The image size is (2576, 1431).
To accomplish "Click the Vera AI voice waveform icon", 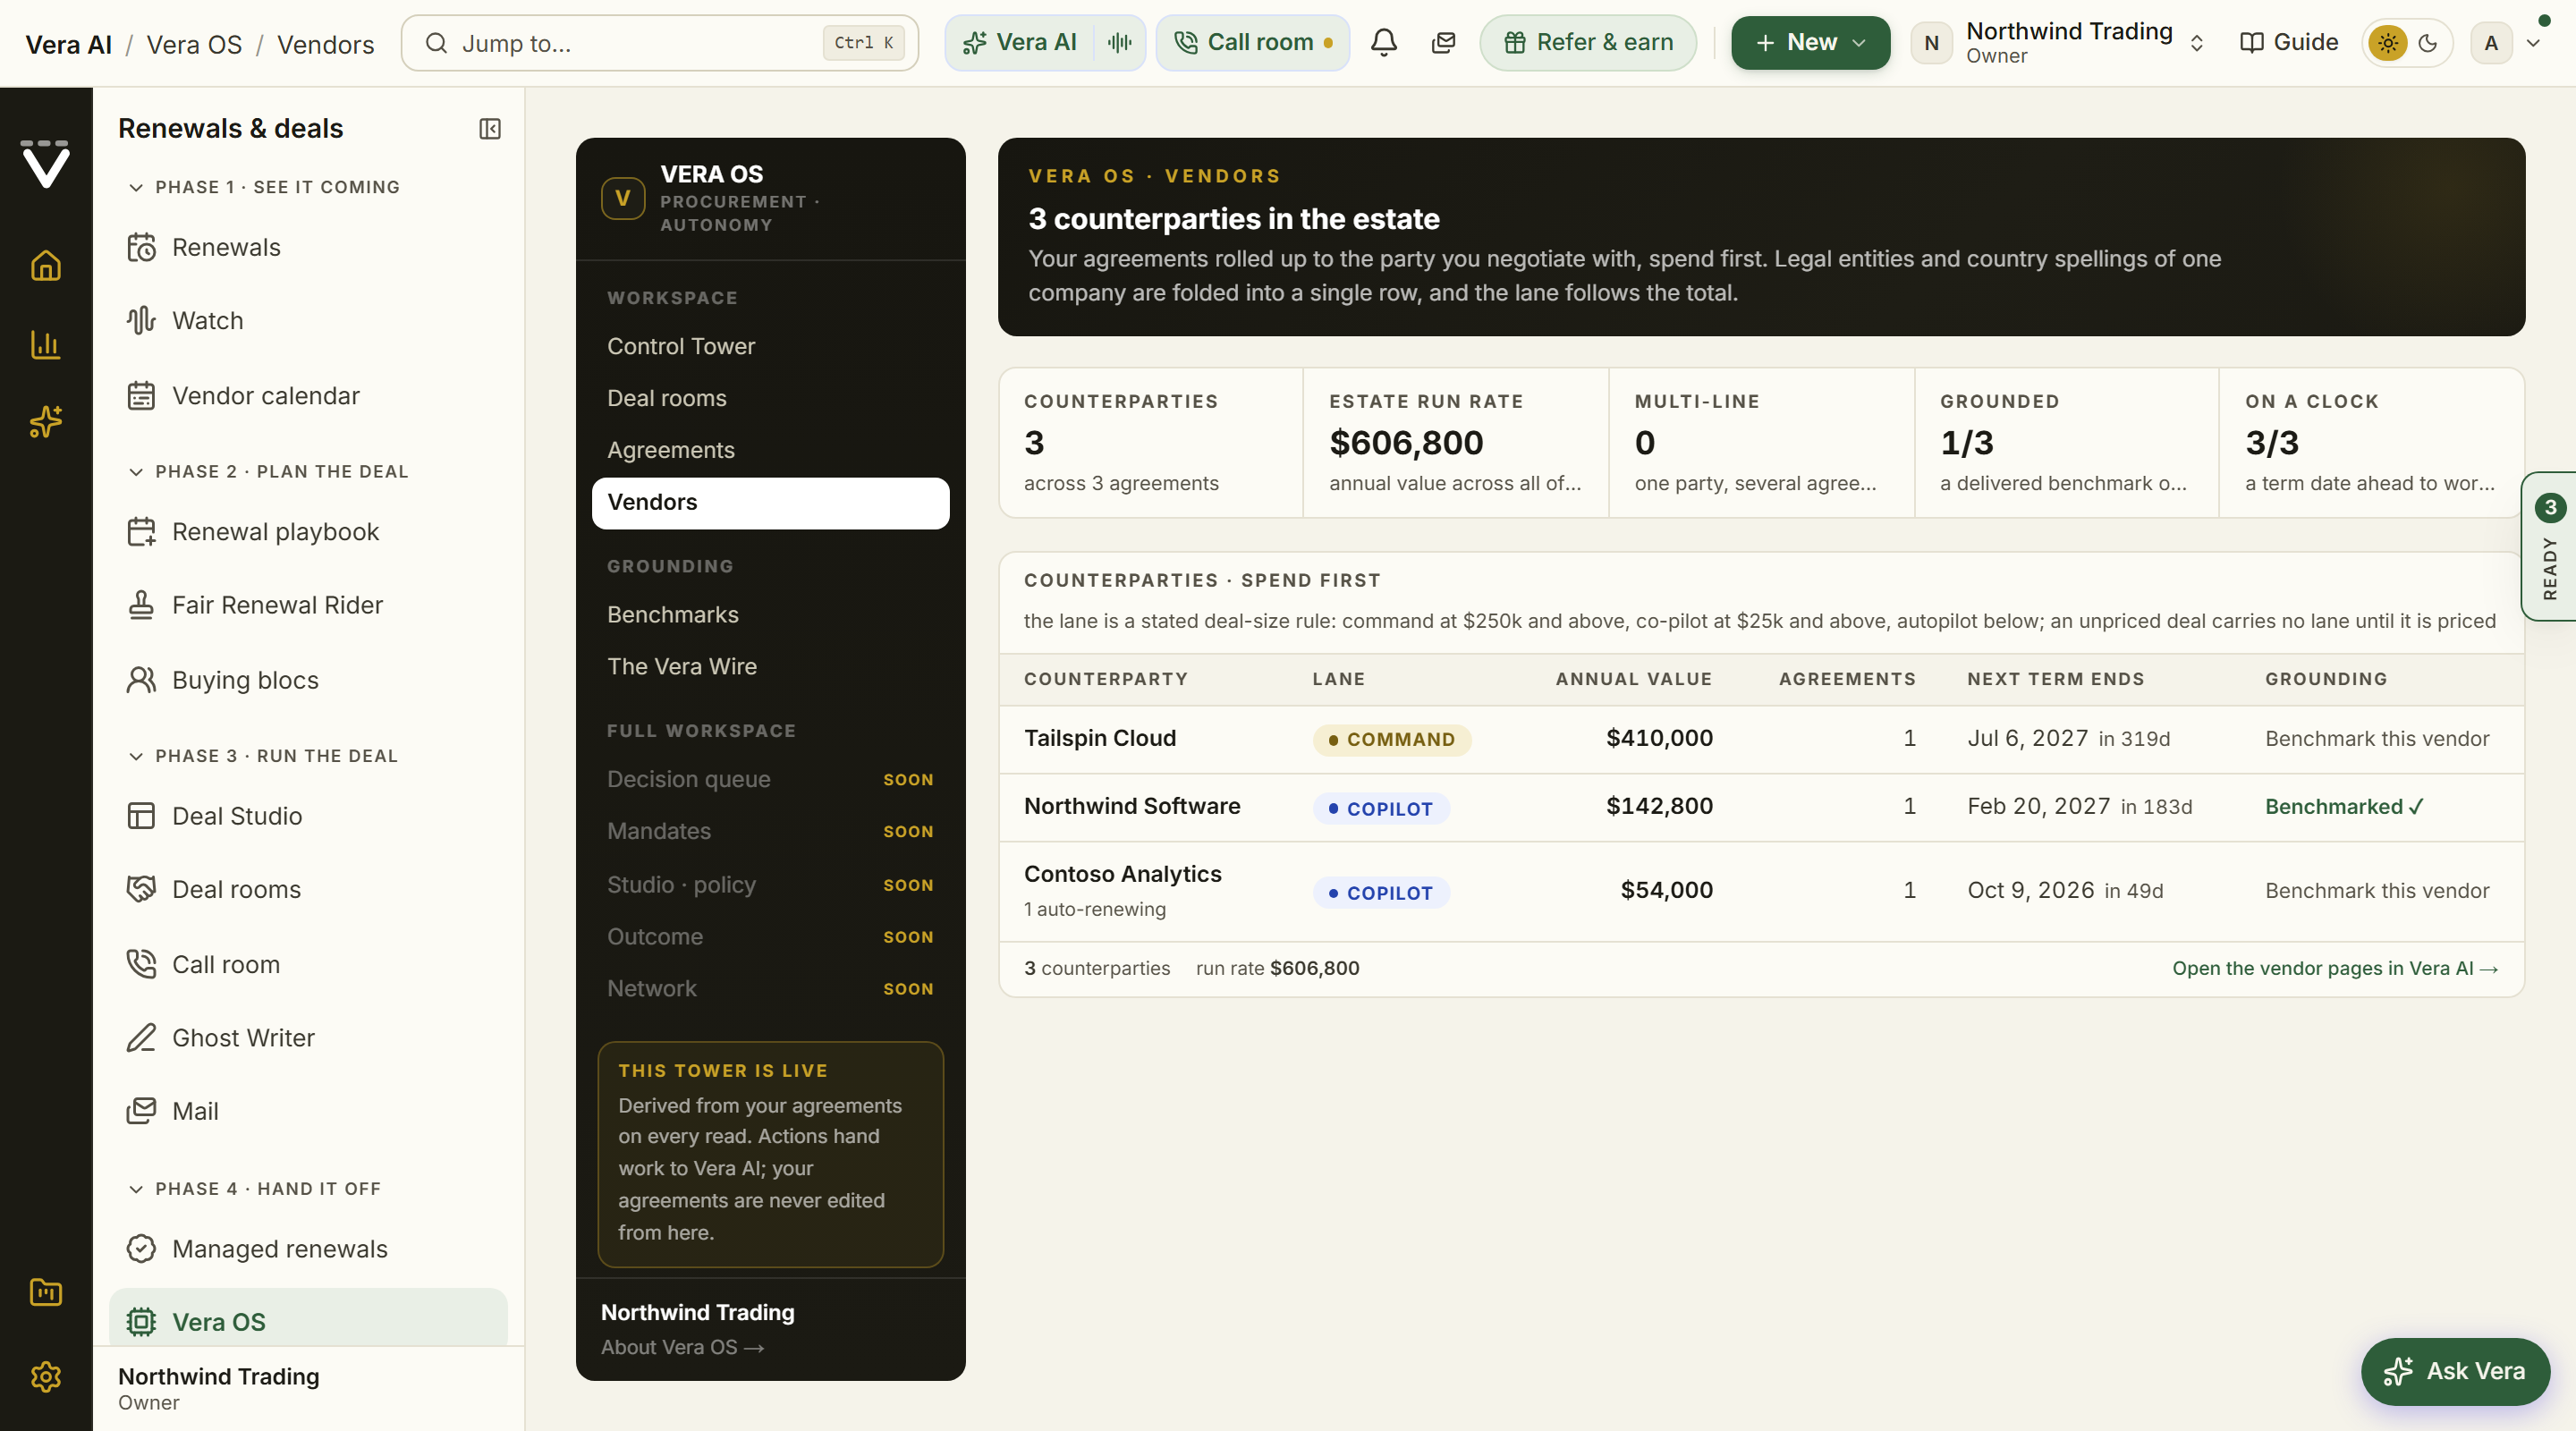I will 1120,42.
